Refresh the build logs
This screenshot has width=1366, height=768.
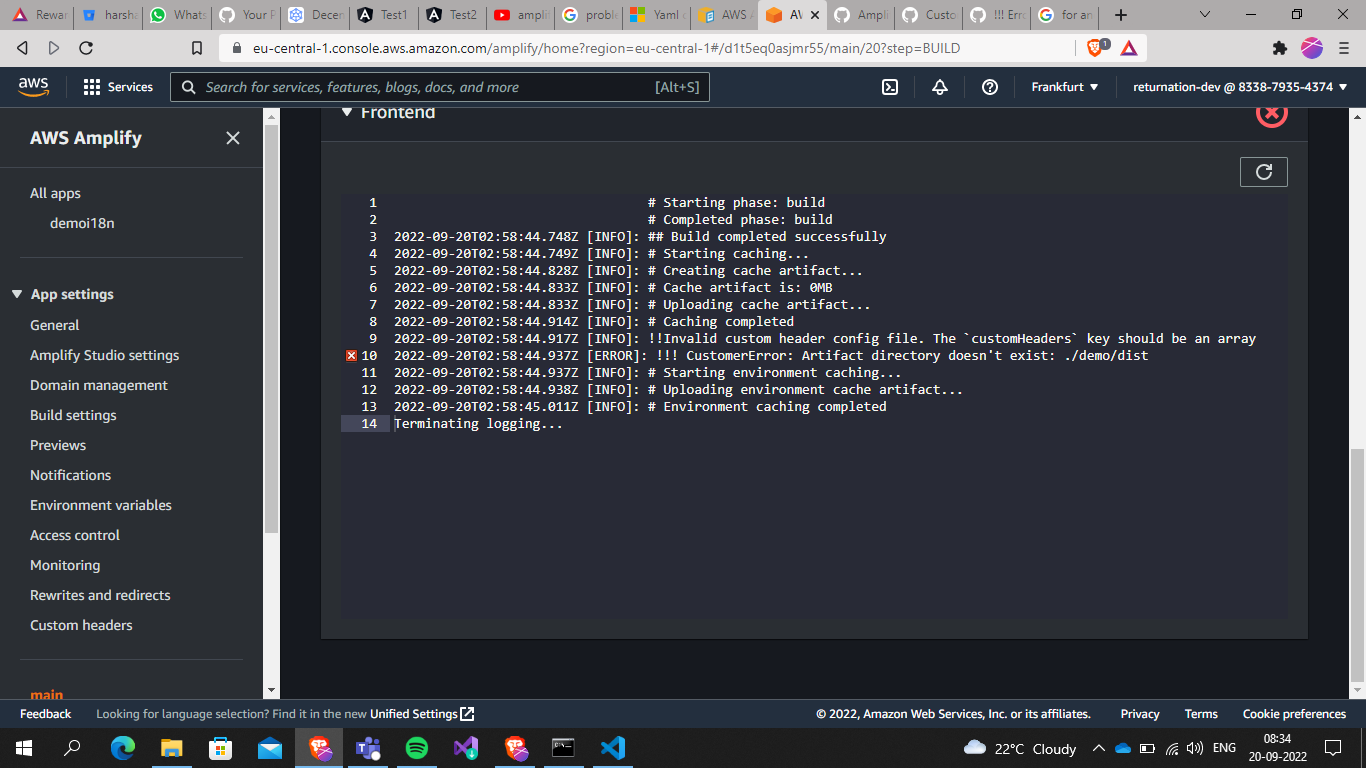pos(1263,171)
